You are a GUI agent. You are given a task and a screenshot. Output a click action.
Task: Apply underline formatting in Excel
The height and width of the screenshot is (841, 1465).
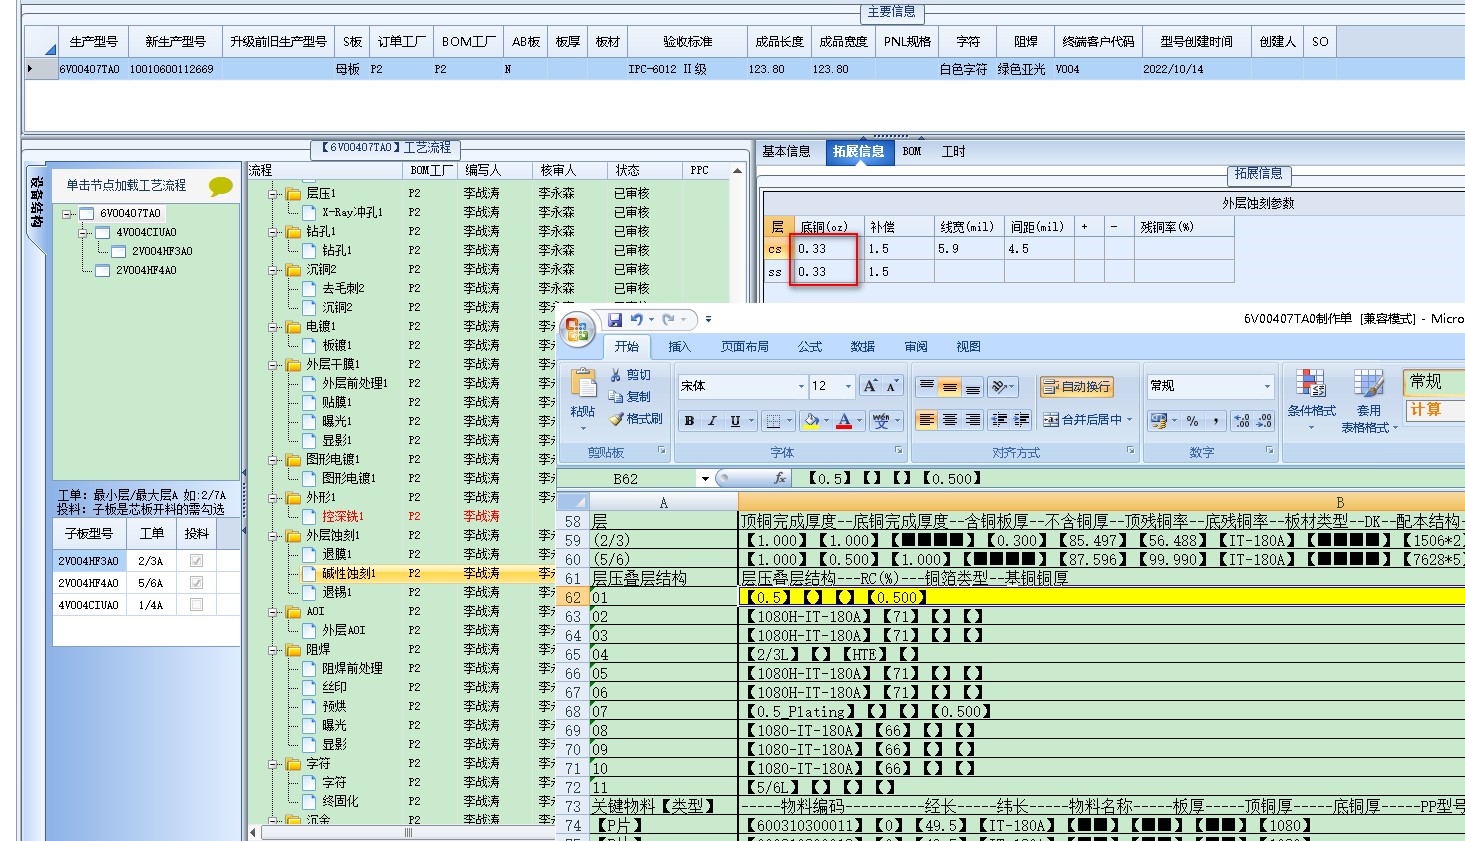735,421
